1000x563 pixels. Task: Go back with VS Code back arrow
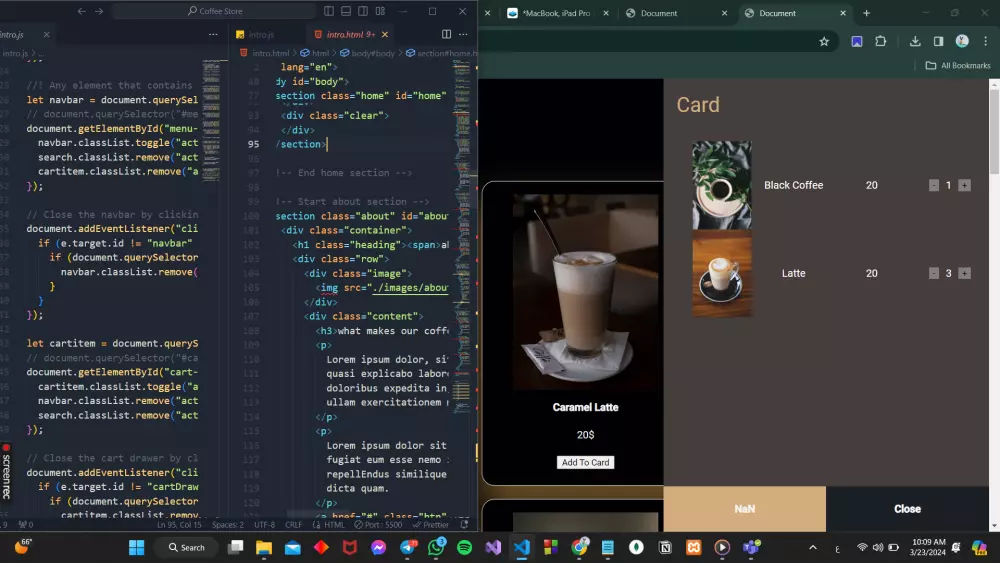82,11
